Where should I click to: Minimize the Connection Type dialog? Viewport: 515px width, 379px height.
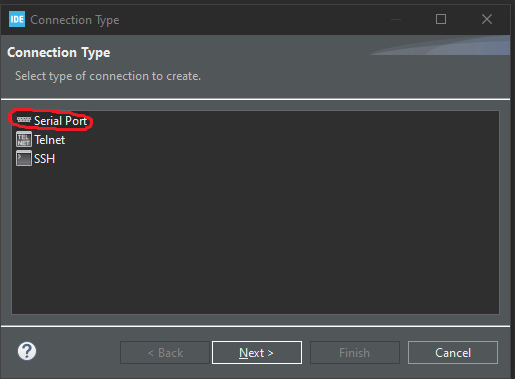click(396, 19)
